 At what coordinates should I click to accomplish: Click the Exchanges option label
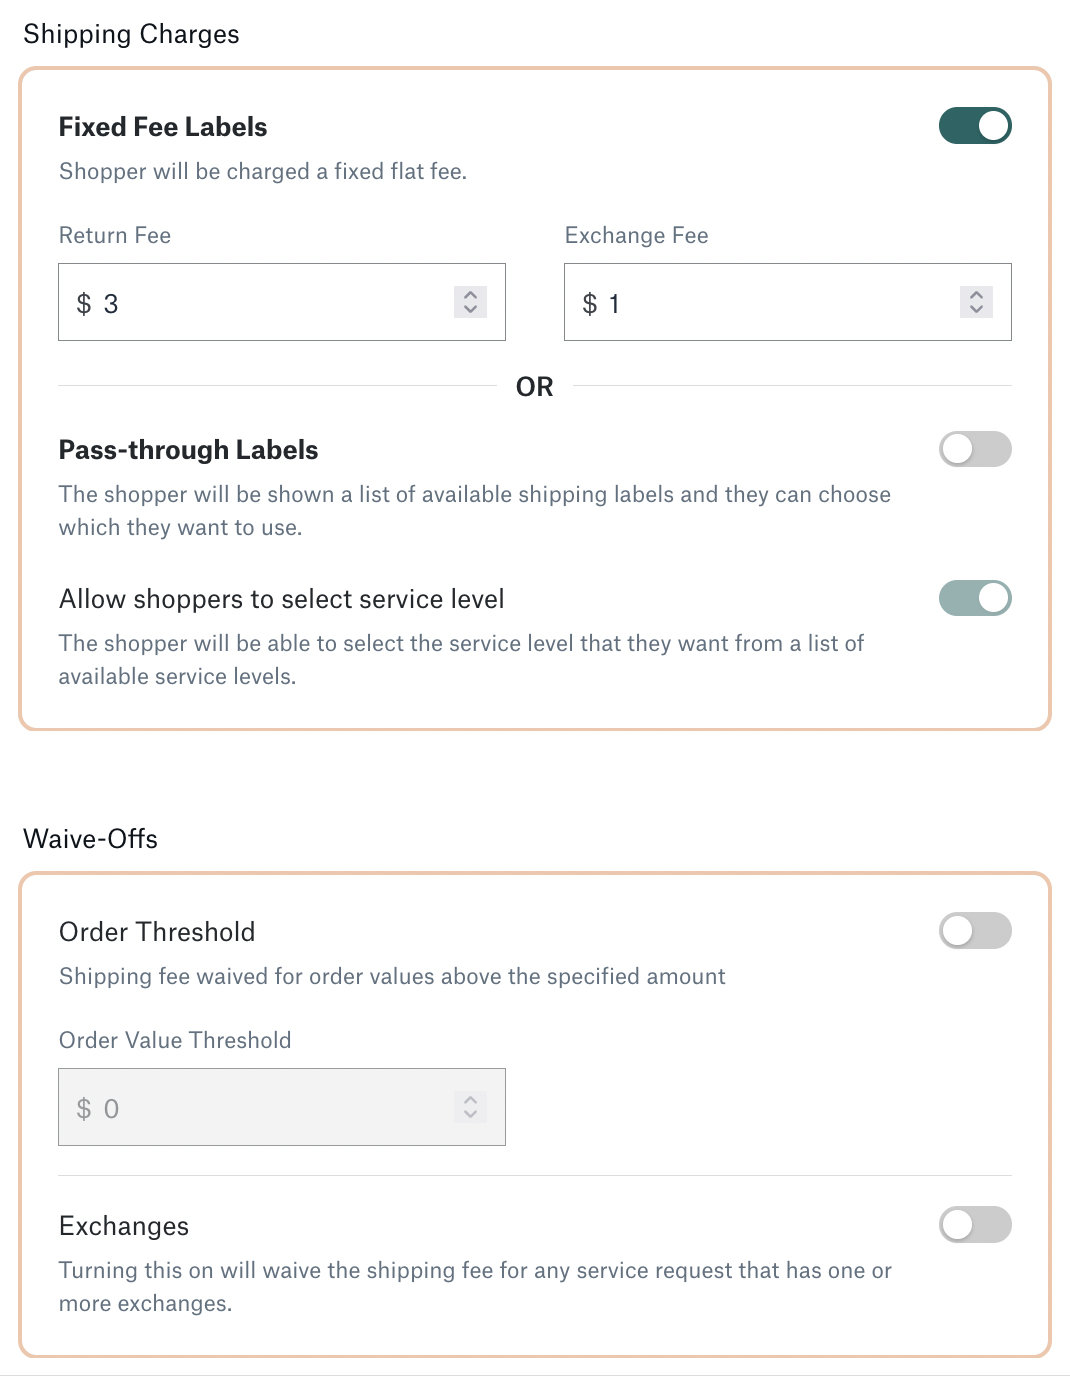[124, 1226]
